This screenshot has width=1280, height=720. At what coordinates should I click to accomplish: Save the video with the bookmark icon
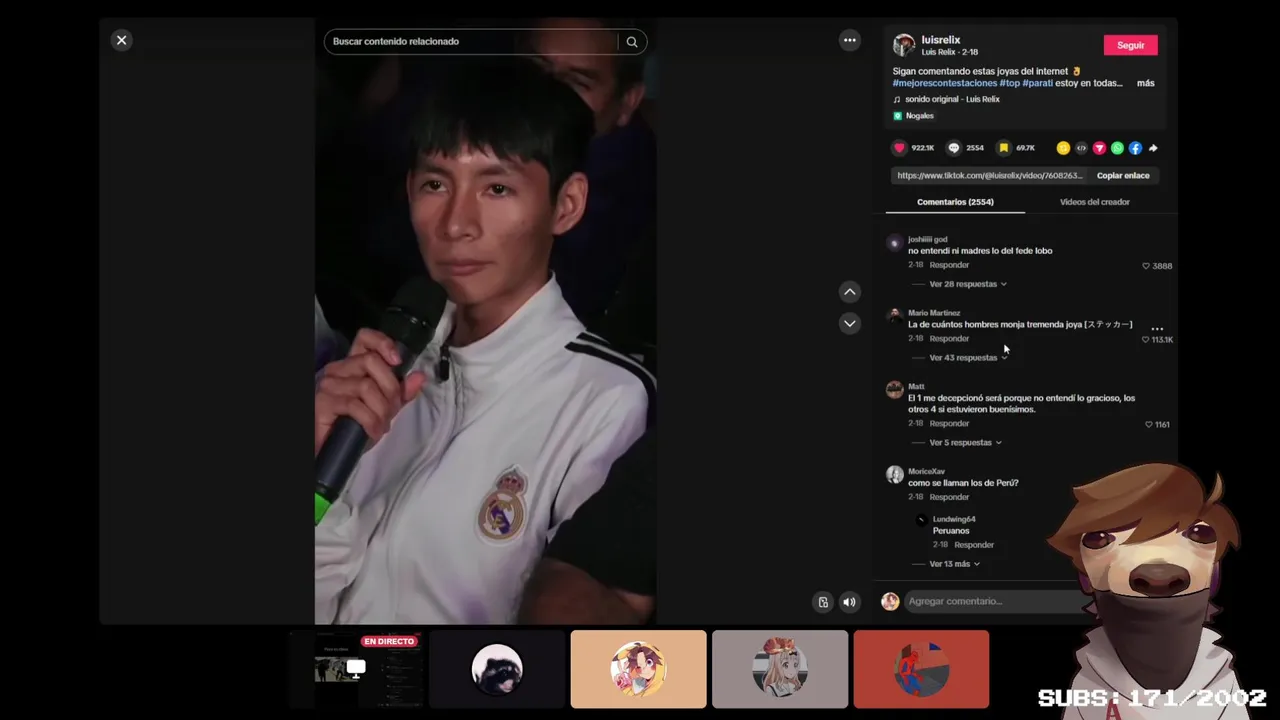(1004, 148)
